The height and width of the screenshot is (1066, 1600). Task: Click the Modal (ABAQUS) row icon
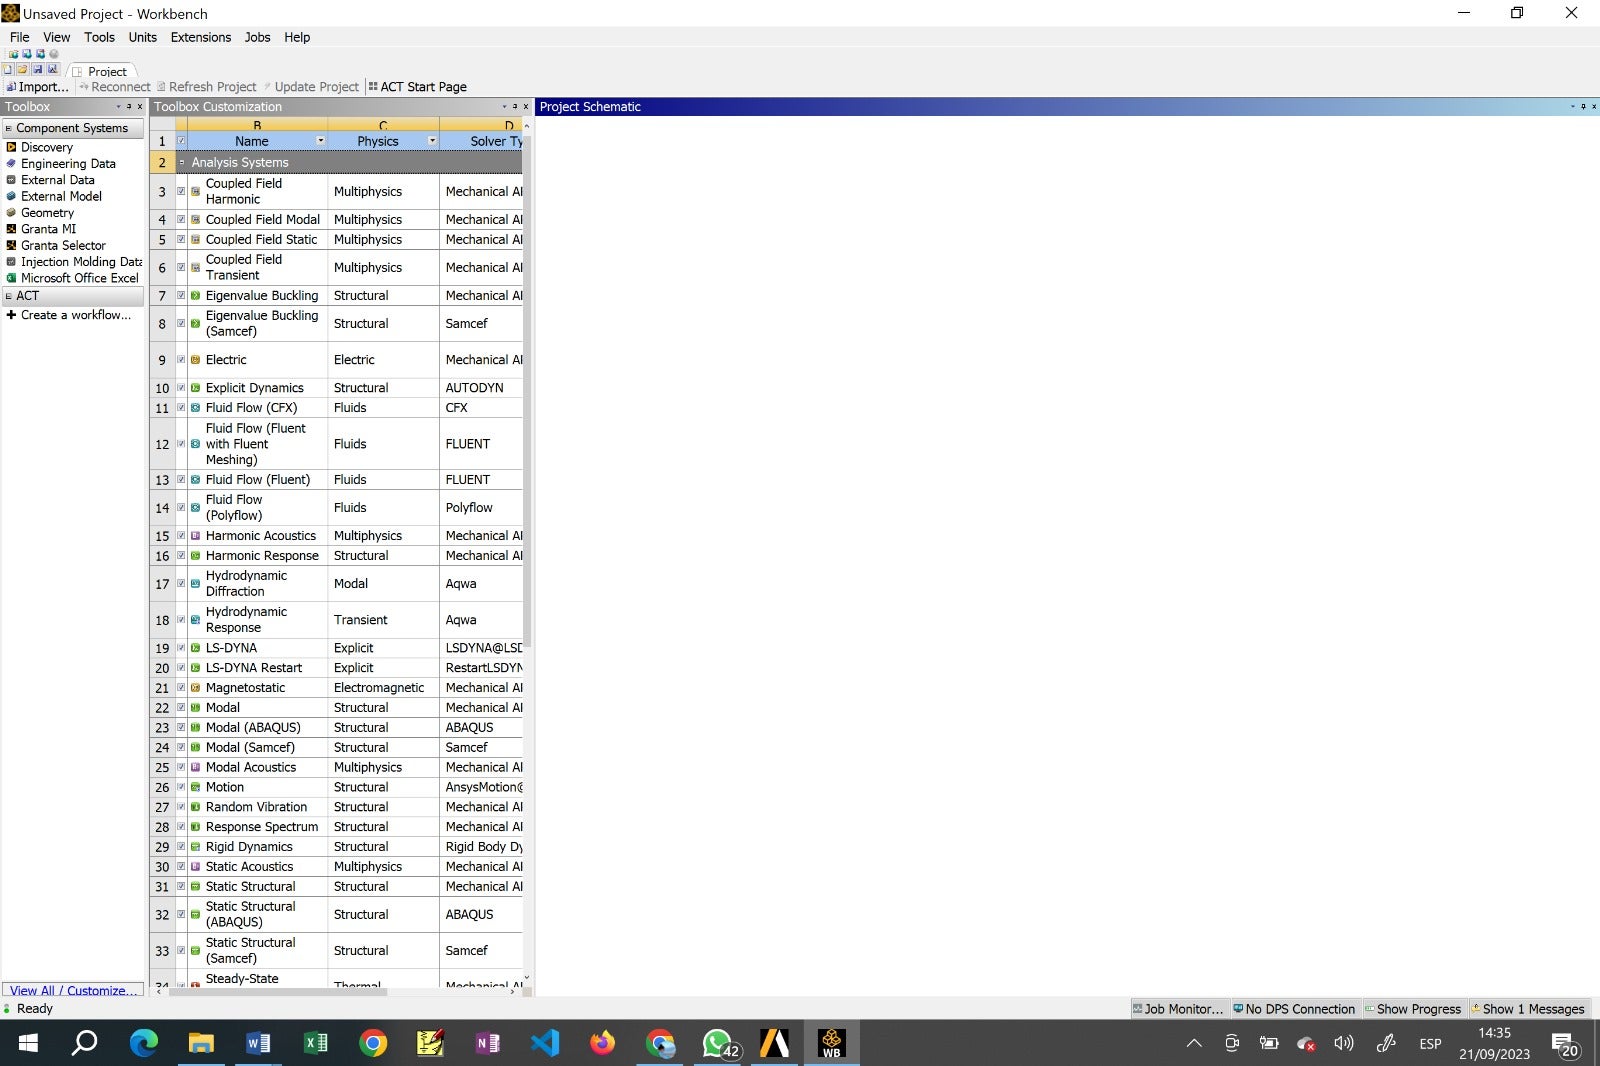click(195, 728)
